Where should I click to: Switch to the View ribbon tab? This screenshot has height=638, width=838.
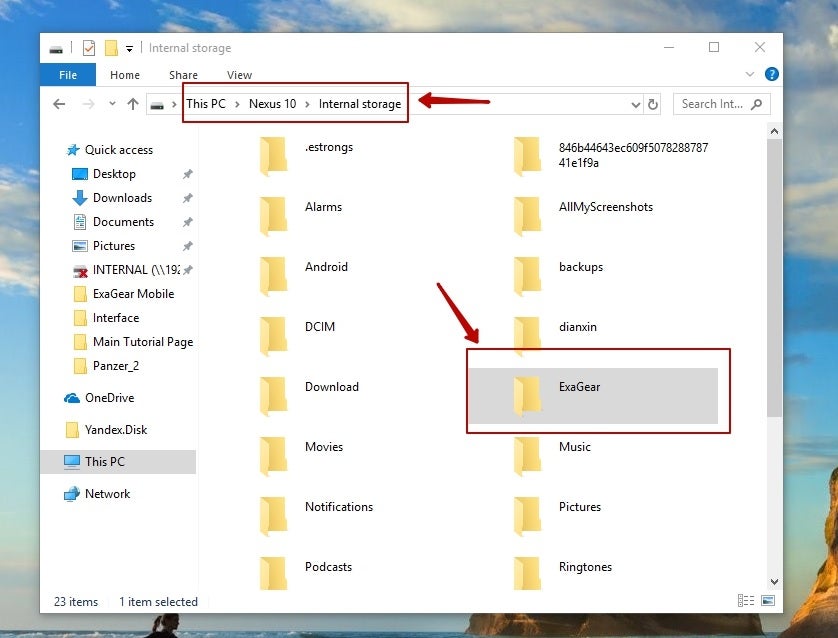coord(239,75)
